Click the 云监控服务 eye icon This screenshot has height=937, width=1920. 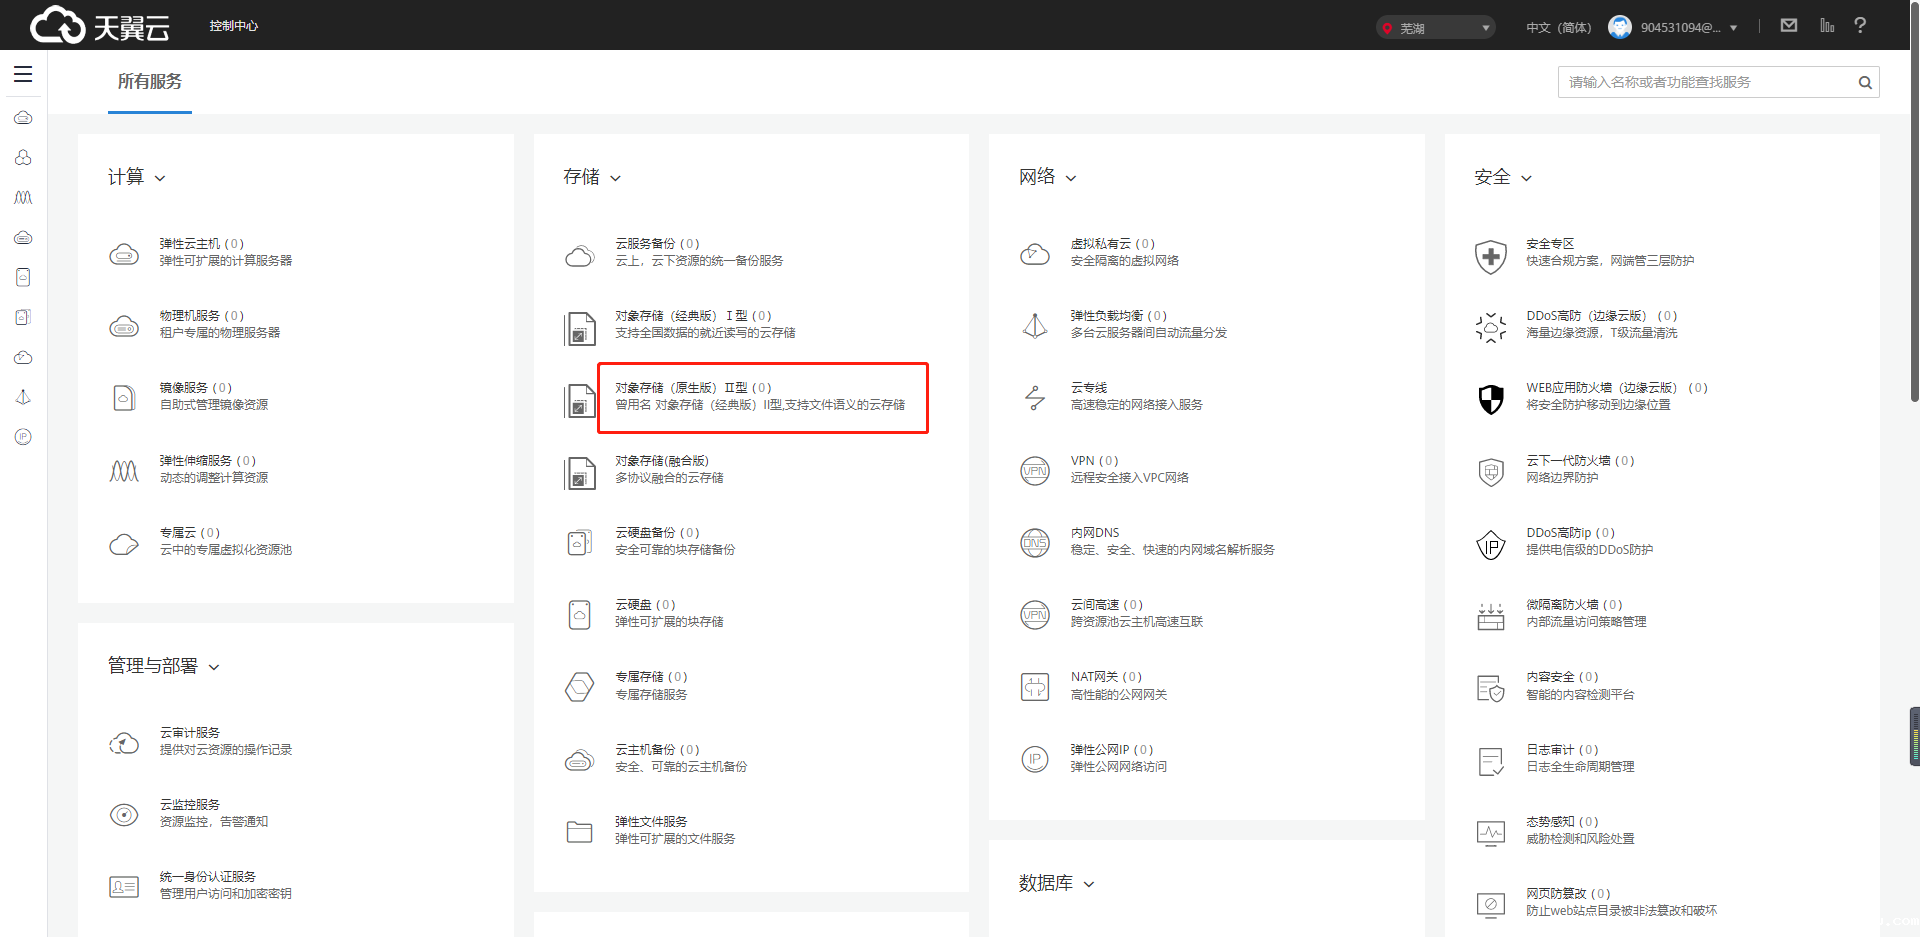pyautogui.click(x=124, y=815)
